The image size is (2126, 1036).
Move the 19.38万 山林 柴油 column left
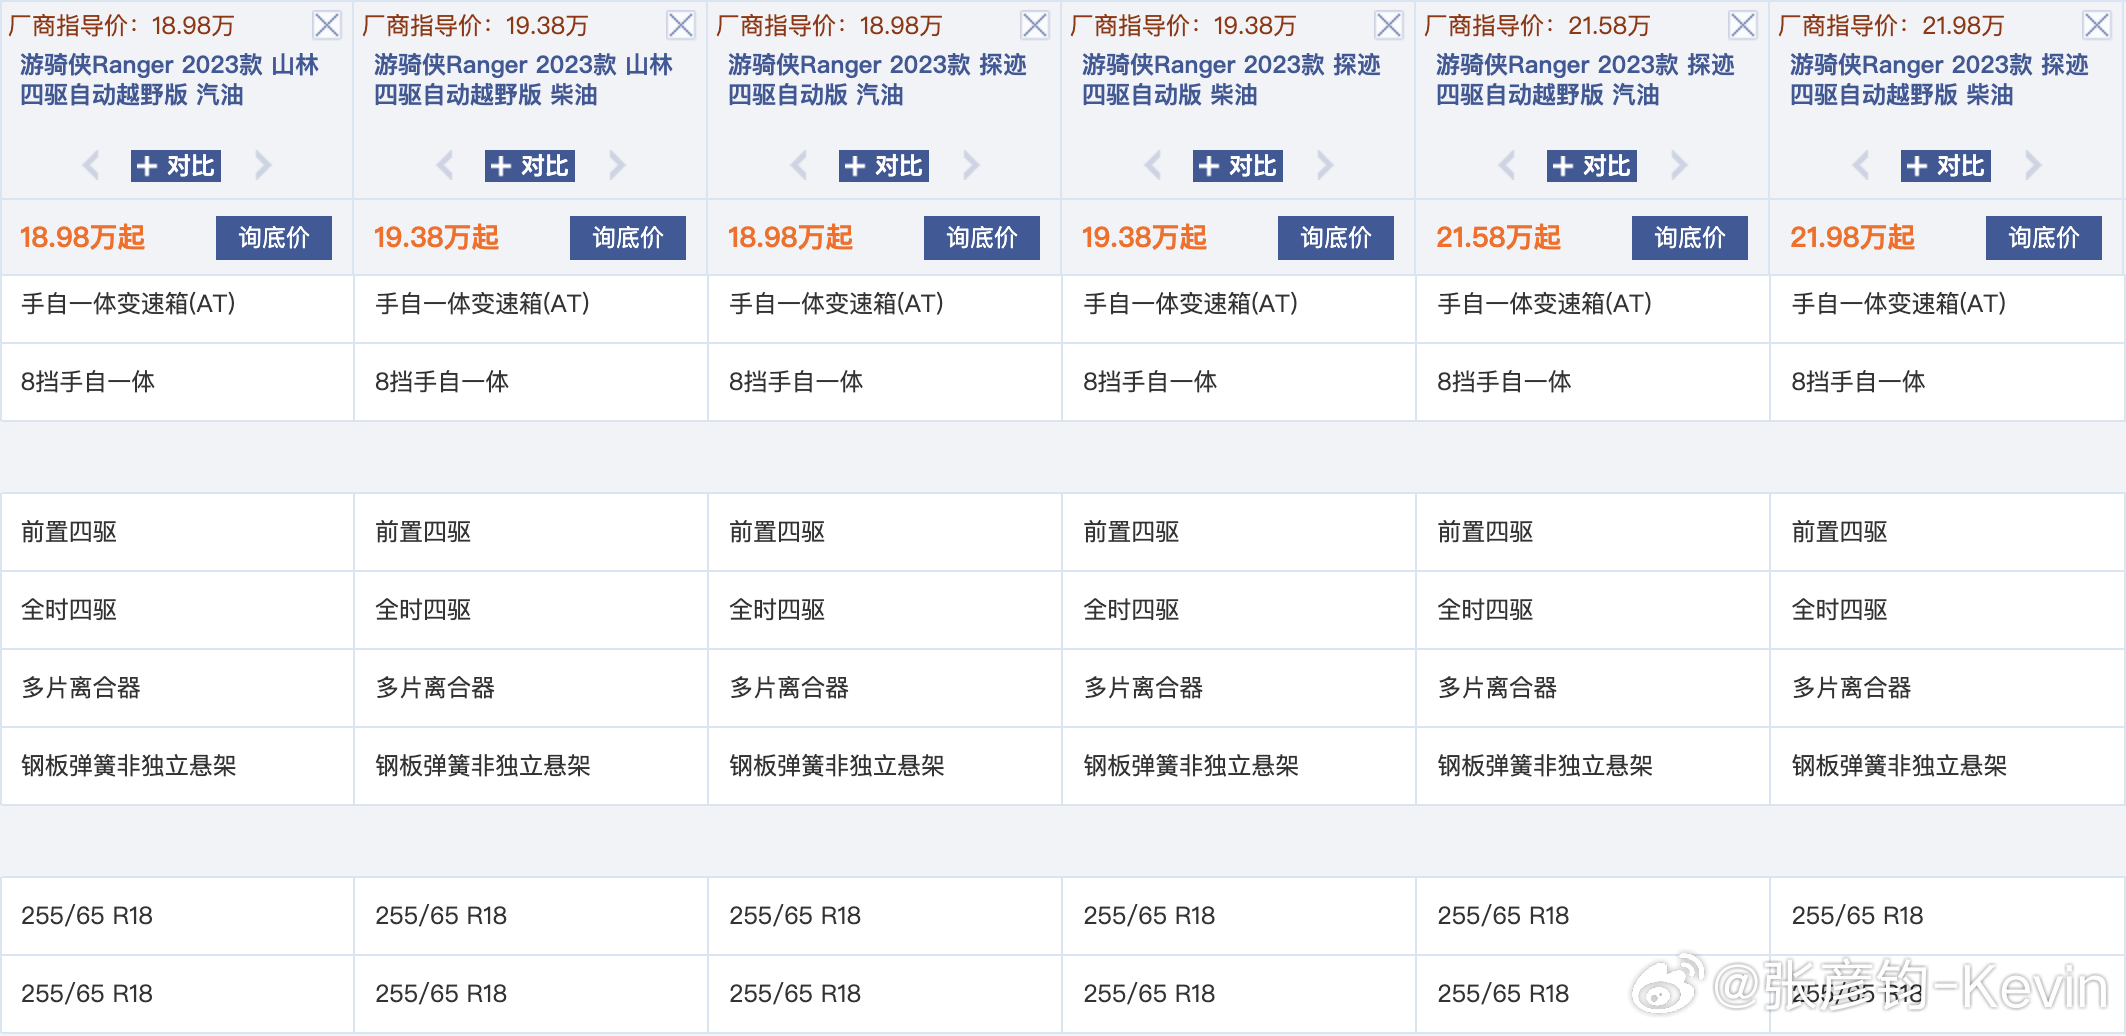(x=445, y=165)
